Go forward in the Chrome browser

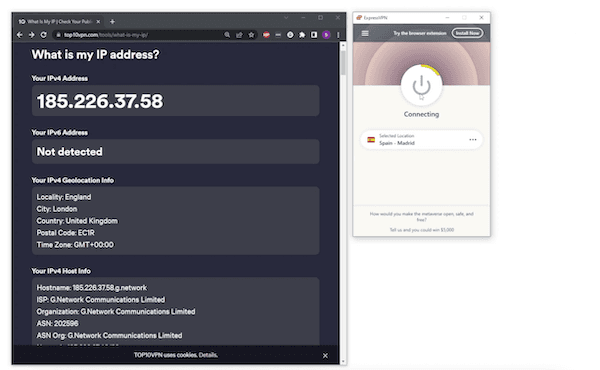pos(31,35)
